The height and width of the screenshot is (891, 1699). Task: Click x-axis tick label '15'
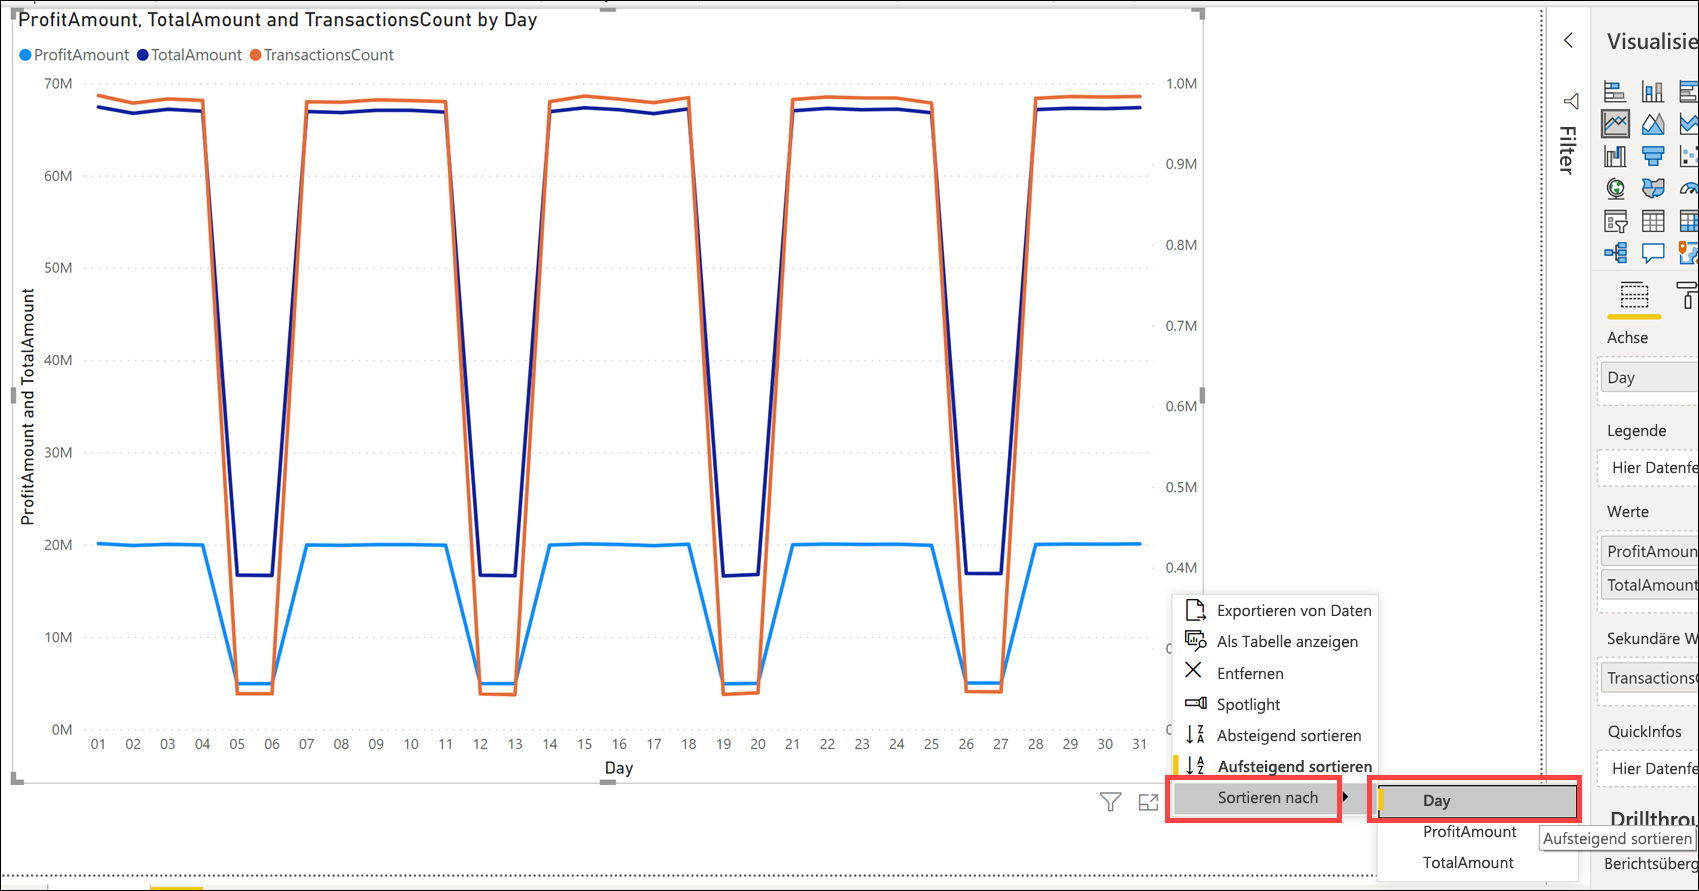[585, 744]
